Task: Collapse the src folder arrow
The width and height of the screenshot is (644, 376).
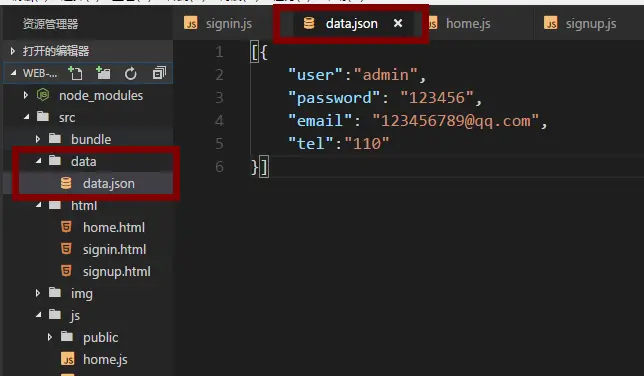Action: point(27,117)
